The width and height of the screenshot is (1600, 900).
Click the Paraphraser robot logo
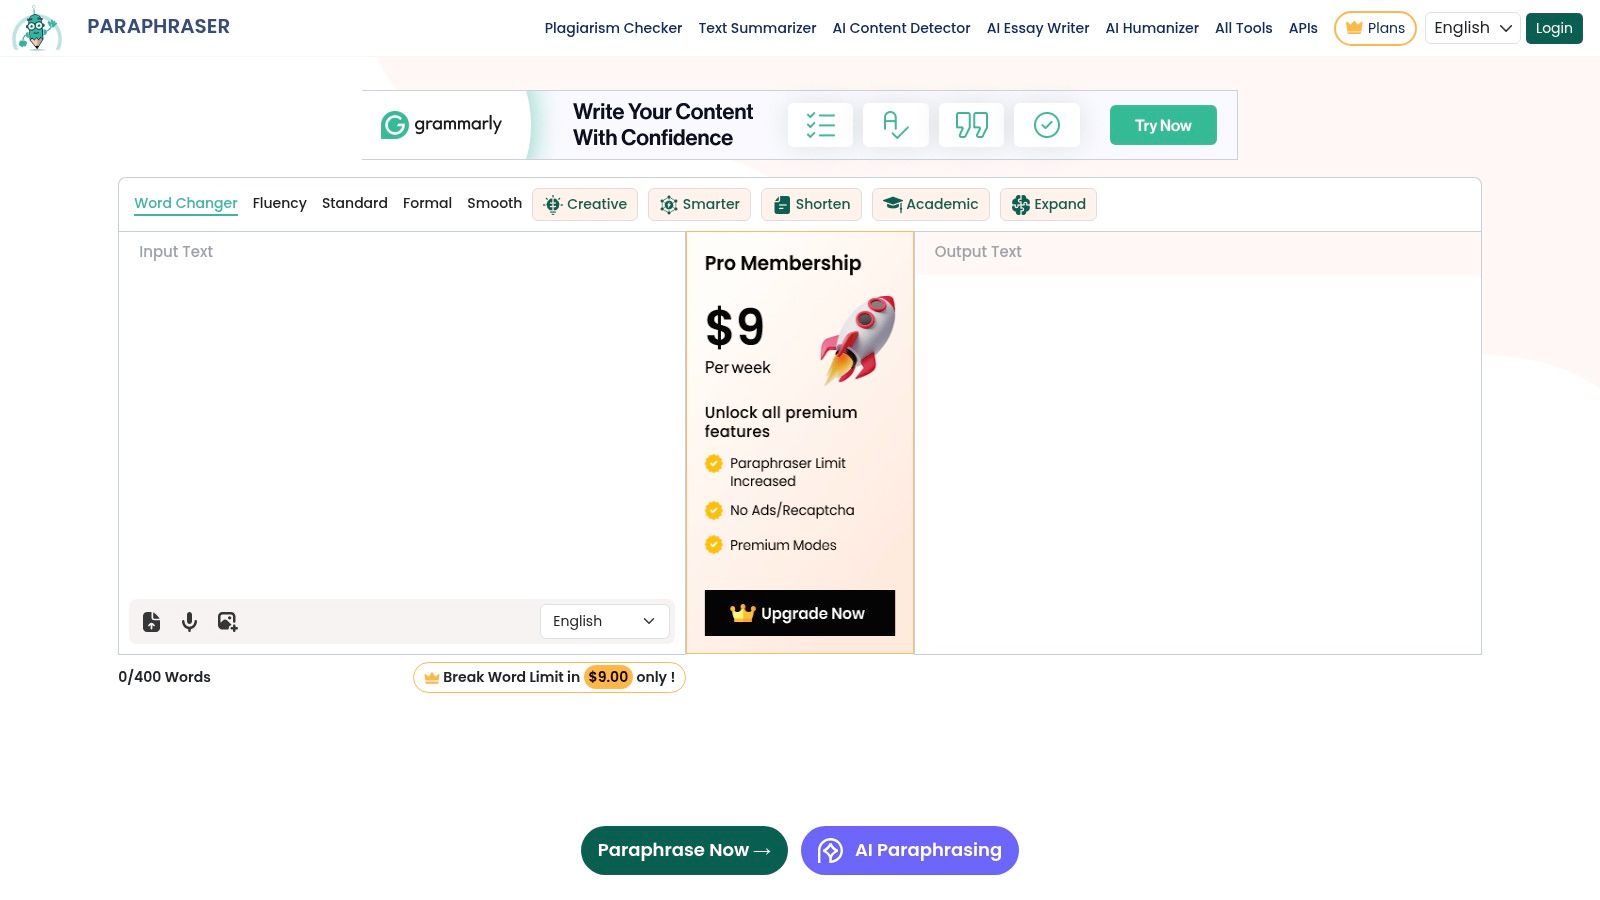tap(36, 28)
